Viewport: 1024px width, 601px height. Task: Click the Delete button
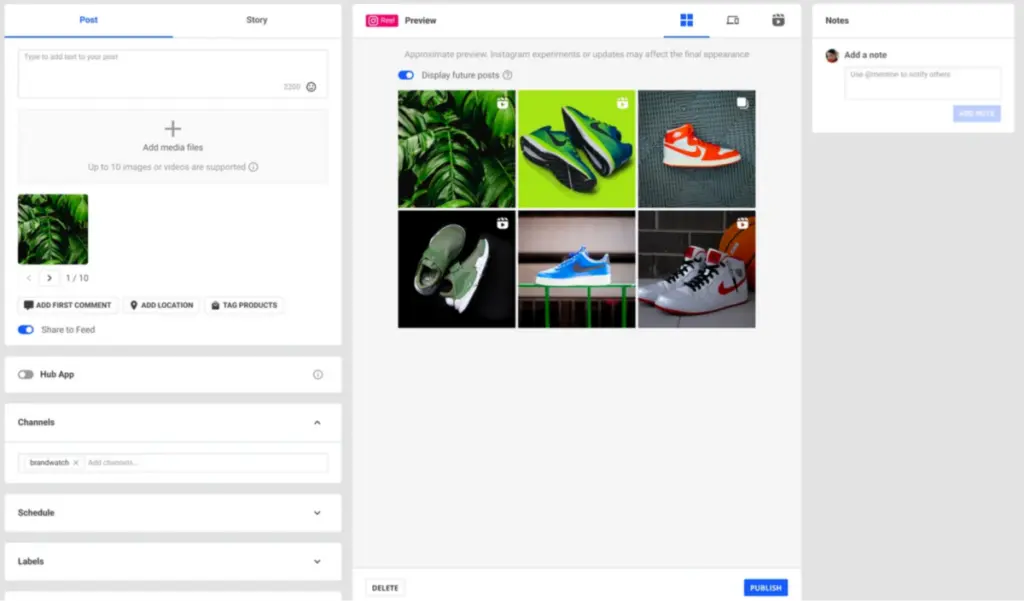click(x=385, y=588)
